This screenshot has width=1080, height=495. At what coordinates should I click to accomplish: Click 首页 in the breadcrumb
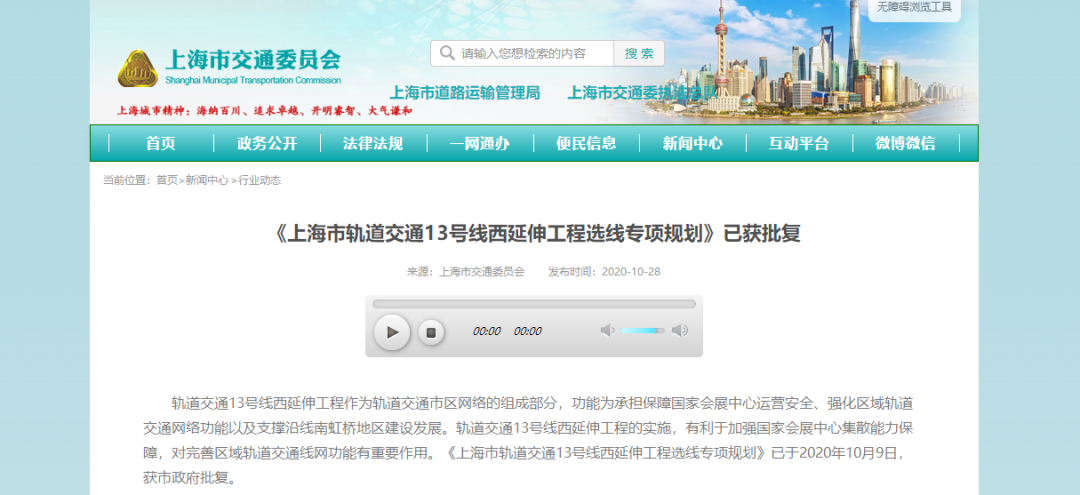[x=167, y=180]
